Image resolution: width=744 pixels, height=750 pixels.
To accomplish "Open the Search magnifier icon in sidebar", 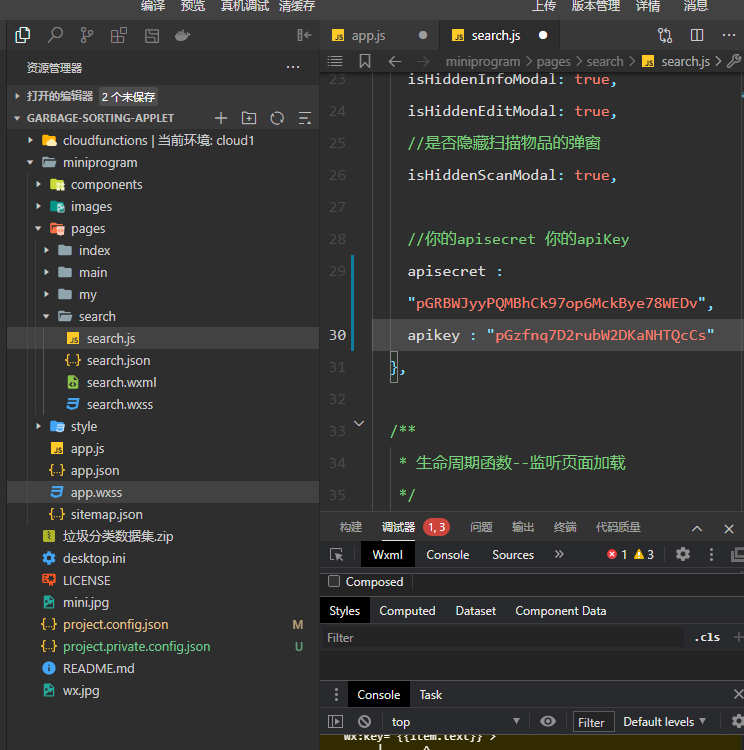I will (x=55, y=35).
